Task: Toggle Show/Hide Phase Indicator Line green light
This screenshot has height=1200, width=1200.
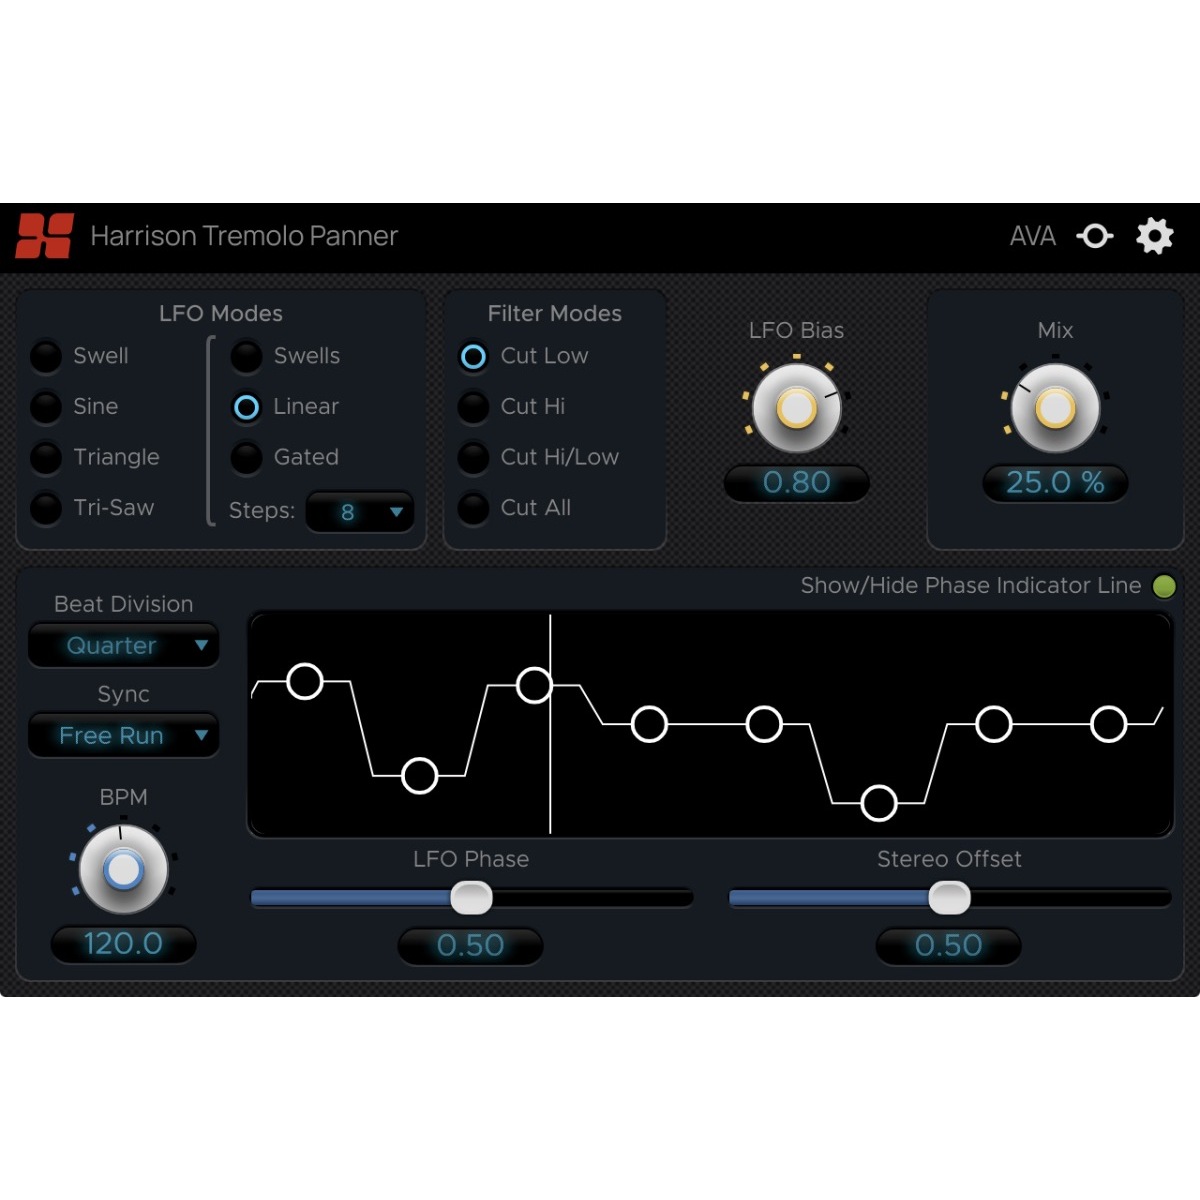Action: point(1164,586)
